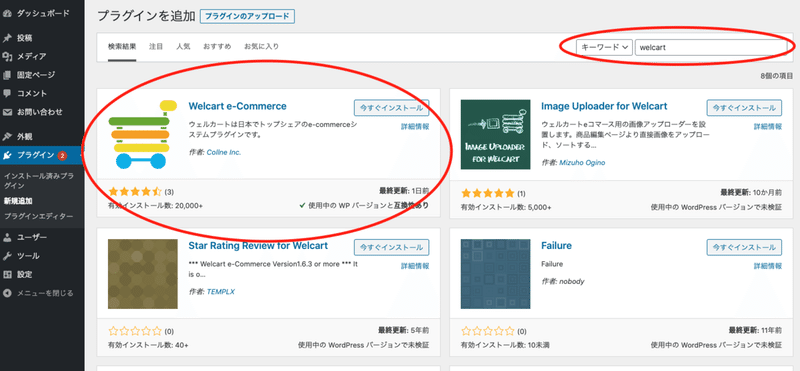The image size is (800, 371).
Task: Click the Image Uploader for Welcart thumbnail
Action: [495, 134]
